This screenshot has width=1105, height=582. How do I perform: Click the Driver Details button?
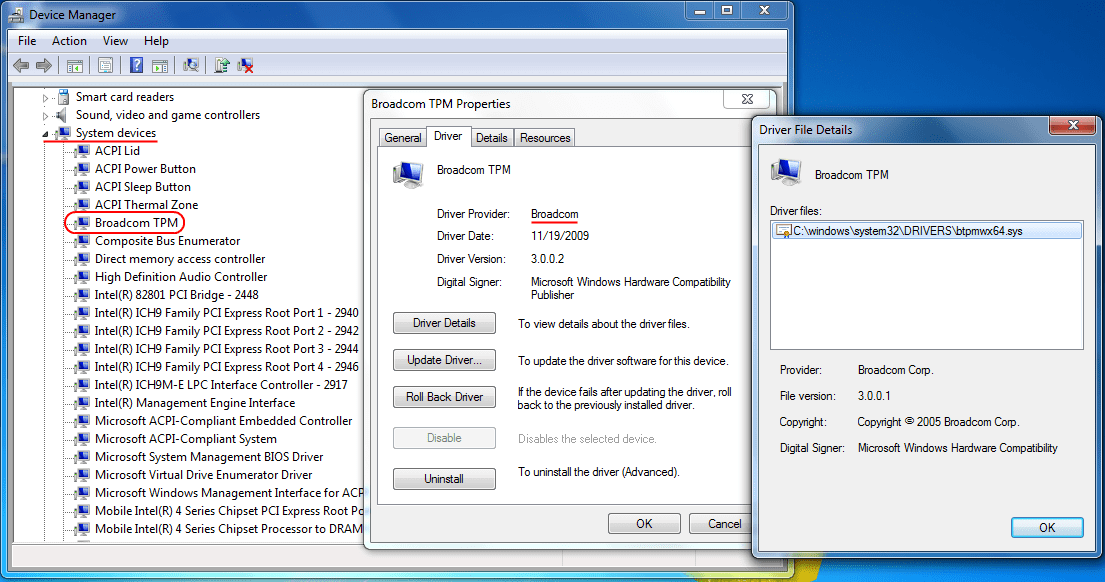444,323
